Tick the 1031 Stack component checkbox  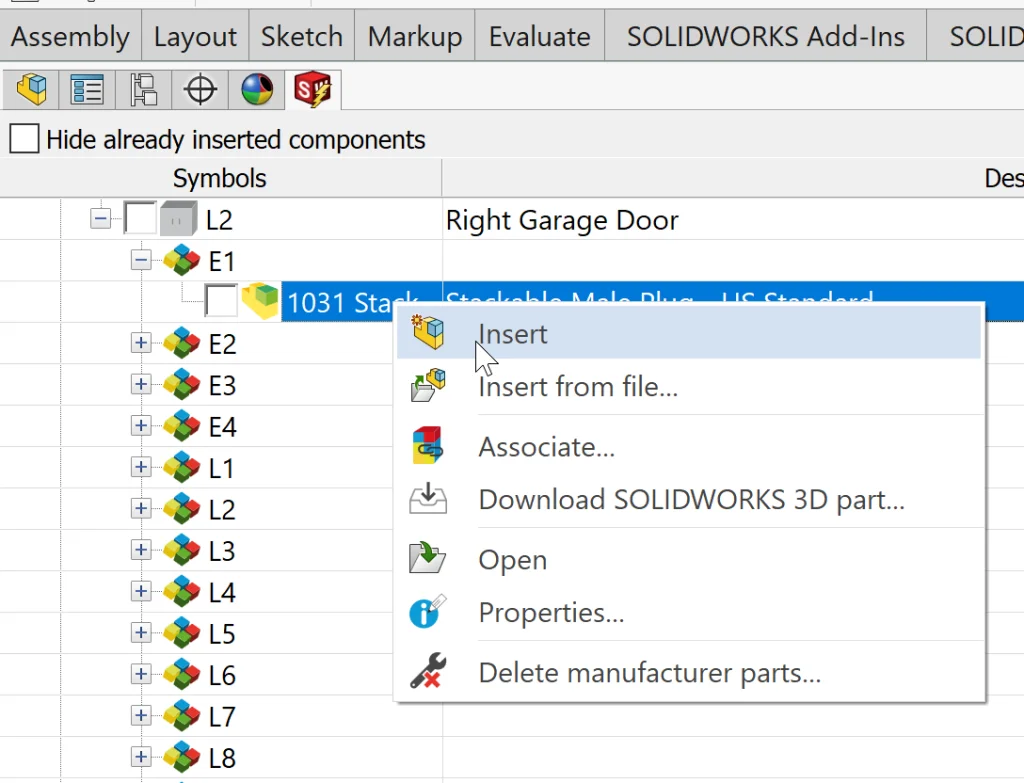point(220,300)
